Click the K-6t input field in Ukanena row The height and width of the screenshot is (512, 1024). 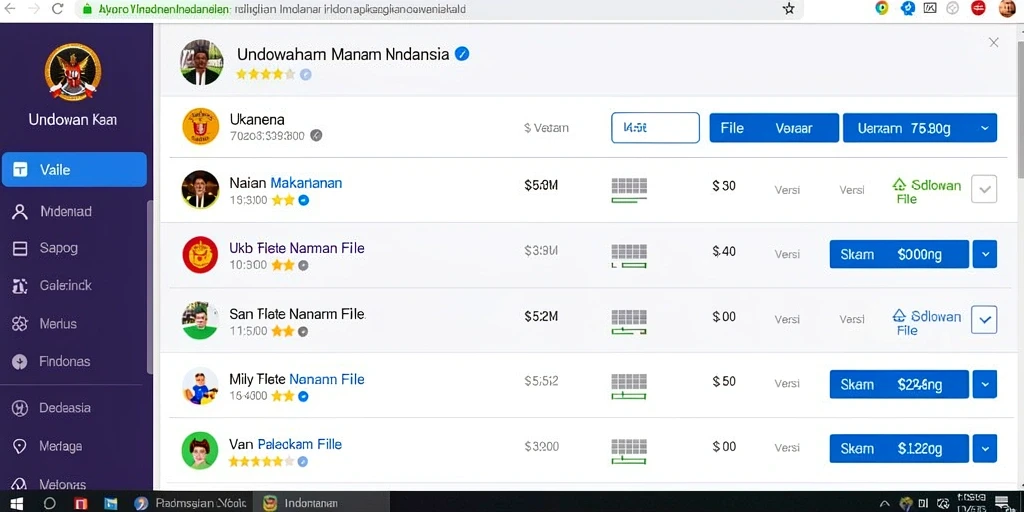[x=656, y=127]
